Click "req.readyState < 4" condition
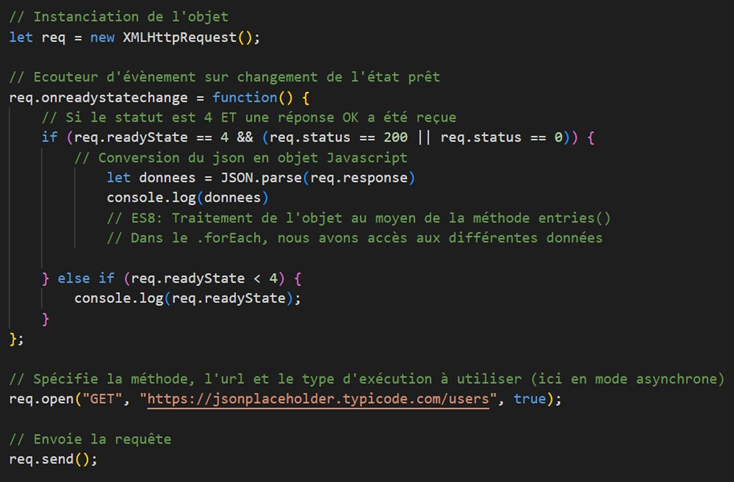Viewport: 734px width, 482px height. [205, 278]
